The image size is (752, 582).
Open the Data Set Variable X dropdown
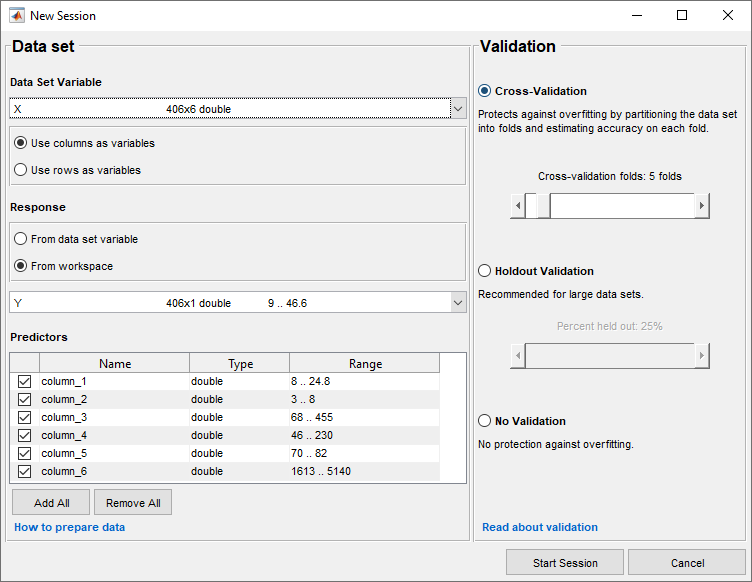458,108
